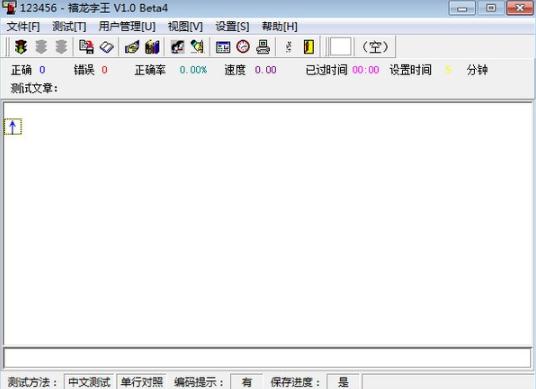Click the document save toolbar icon
536x389 pixels.
(x=86, y=47)
